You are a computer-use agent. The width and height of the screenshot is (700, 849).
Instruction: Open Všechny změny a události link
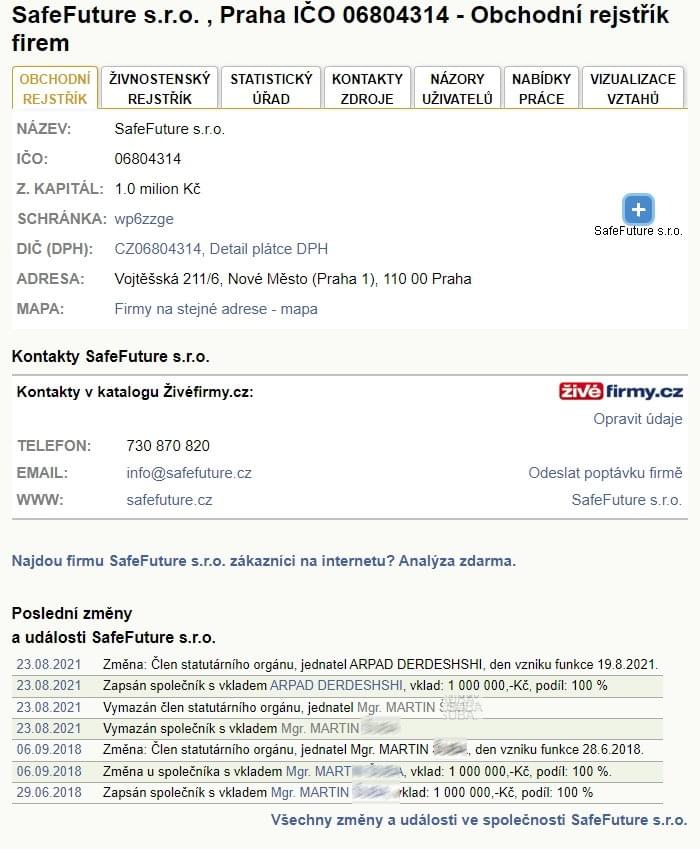click(479, 820)
